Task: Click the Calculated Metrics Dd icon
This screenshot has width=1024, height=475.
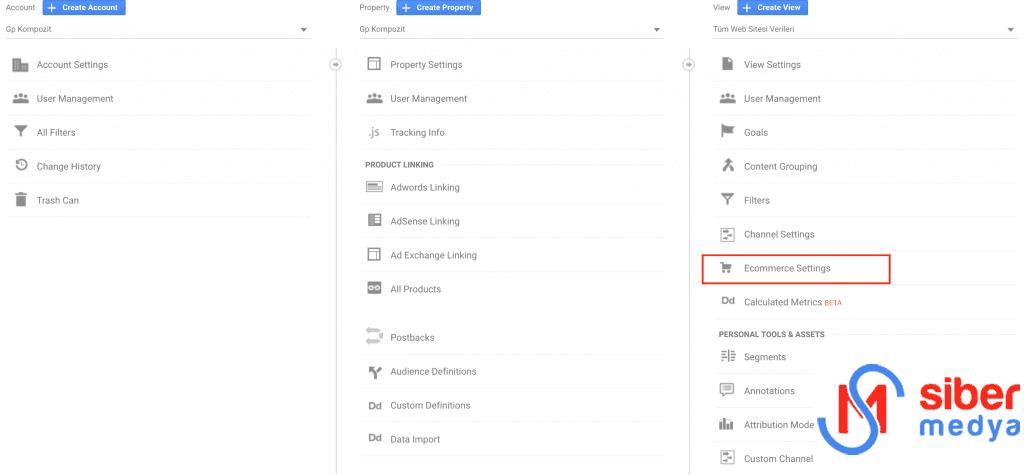Action: (728, 301)
